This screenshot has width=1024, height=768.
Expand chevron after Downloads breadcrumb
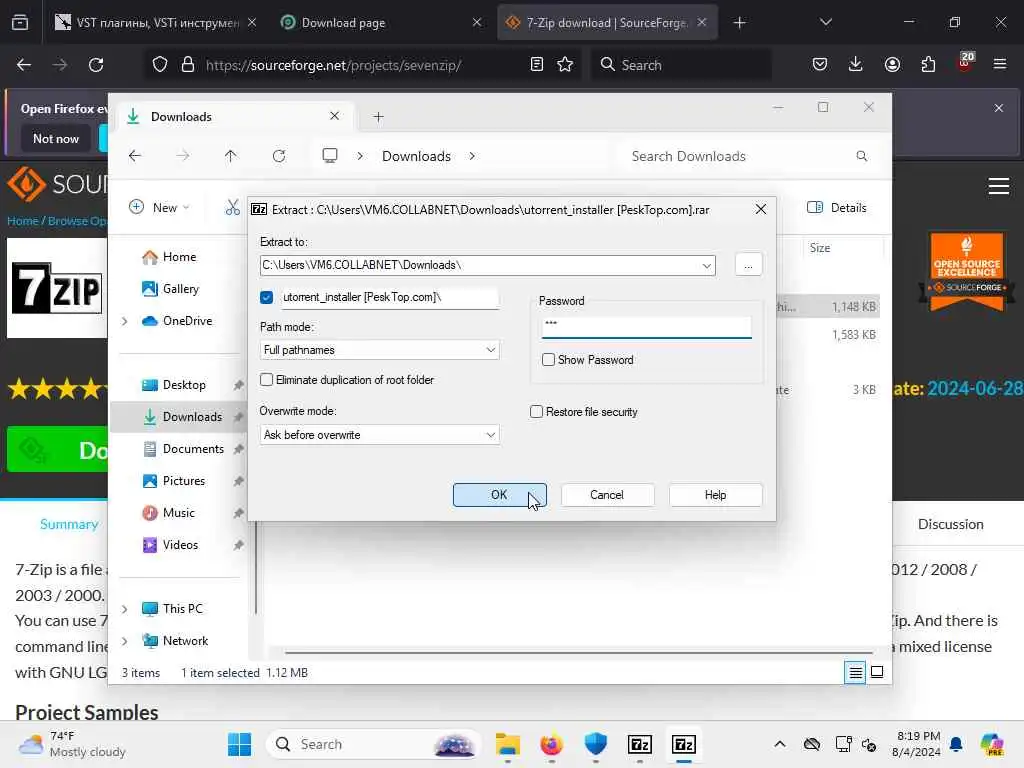click(472, 156)
